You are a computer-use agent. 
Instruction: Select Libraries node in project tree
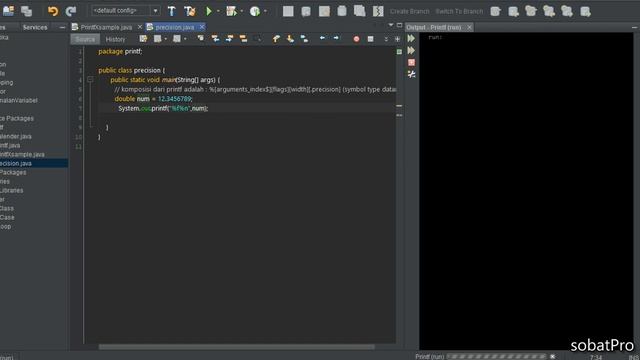point(12,190)
